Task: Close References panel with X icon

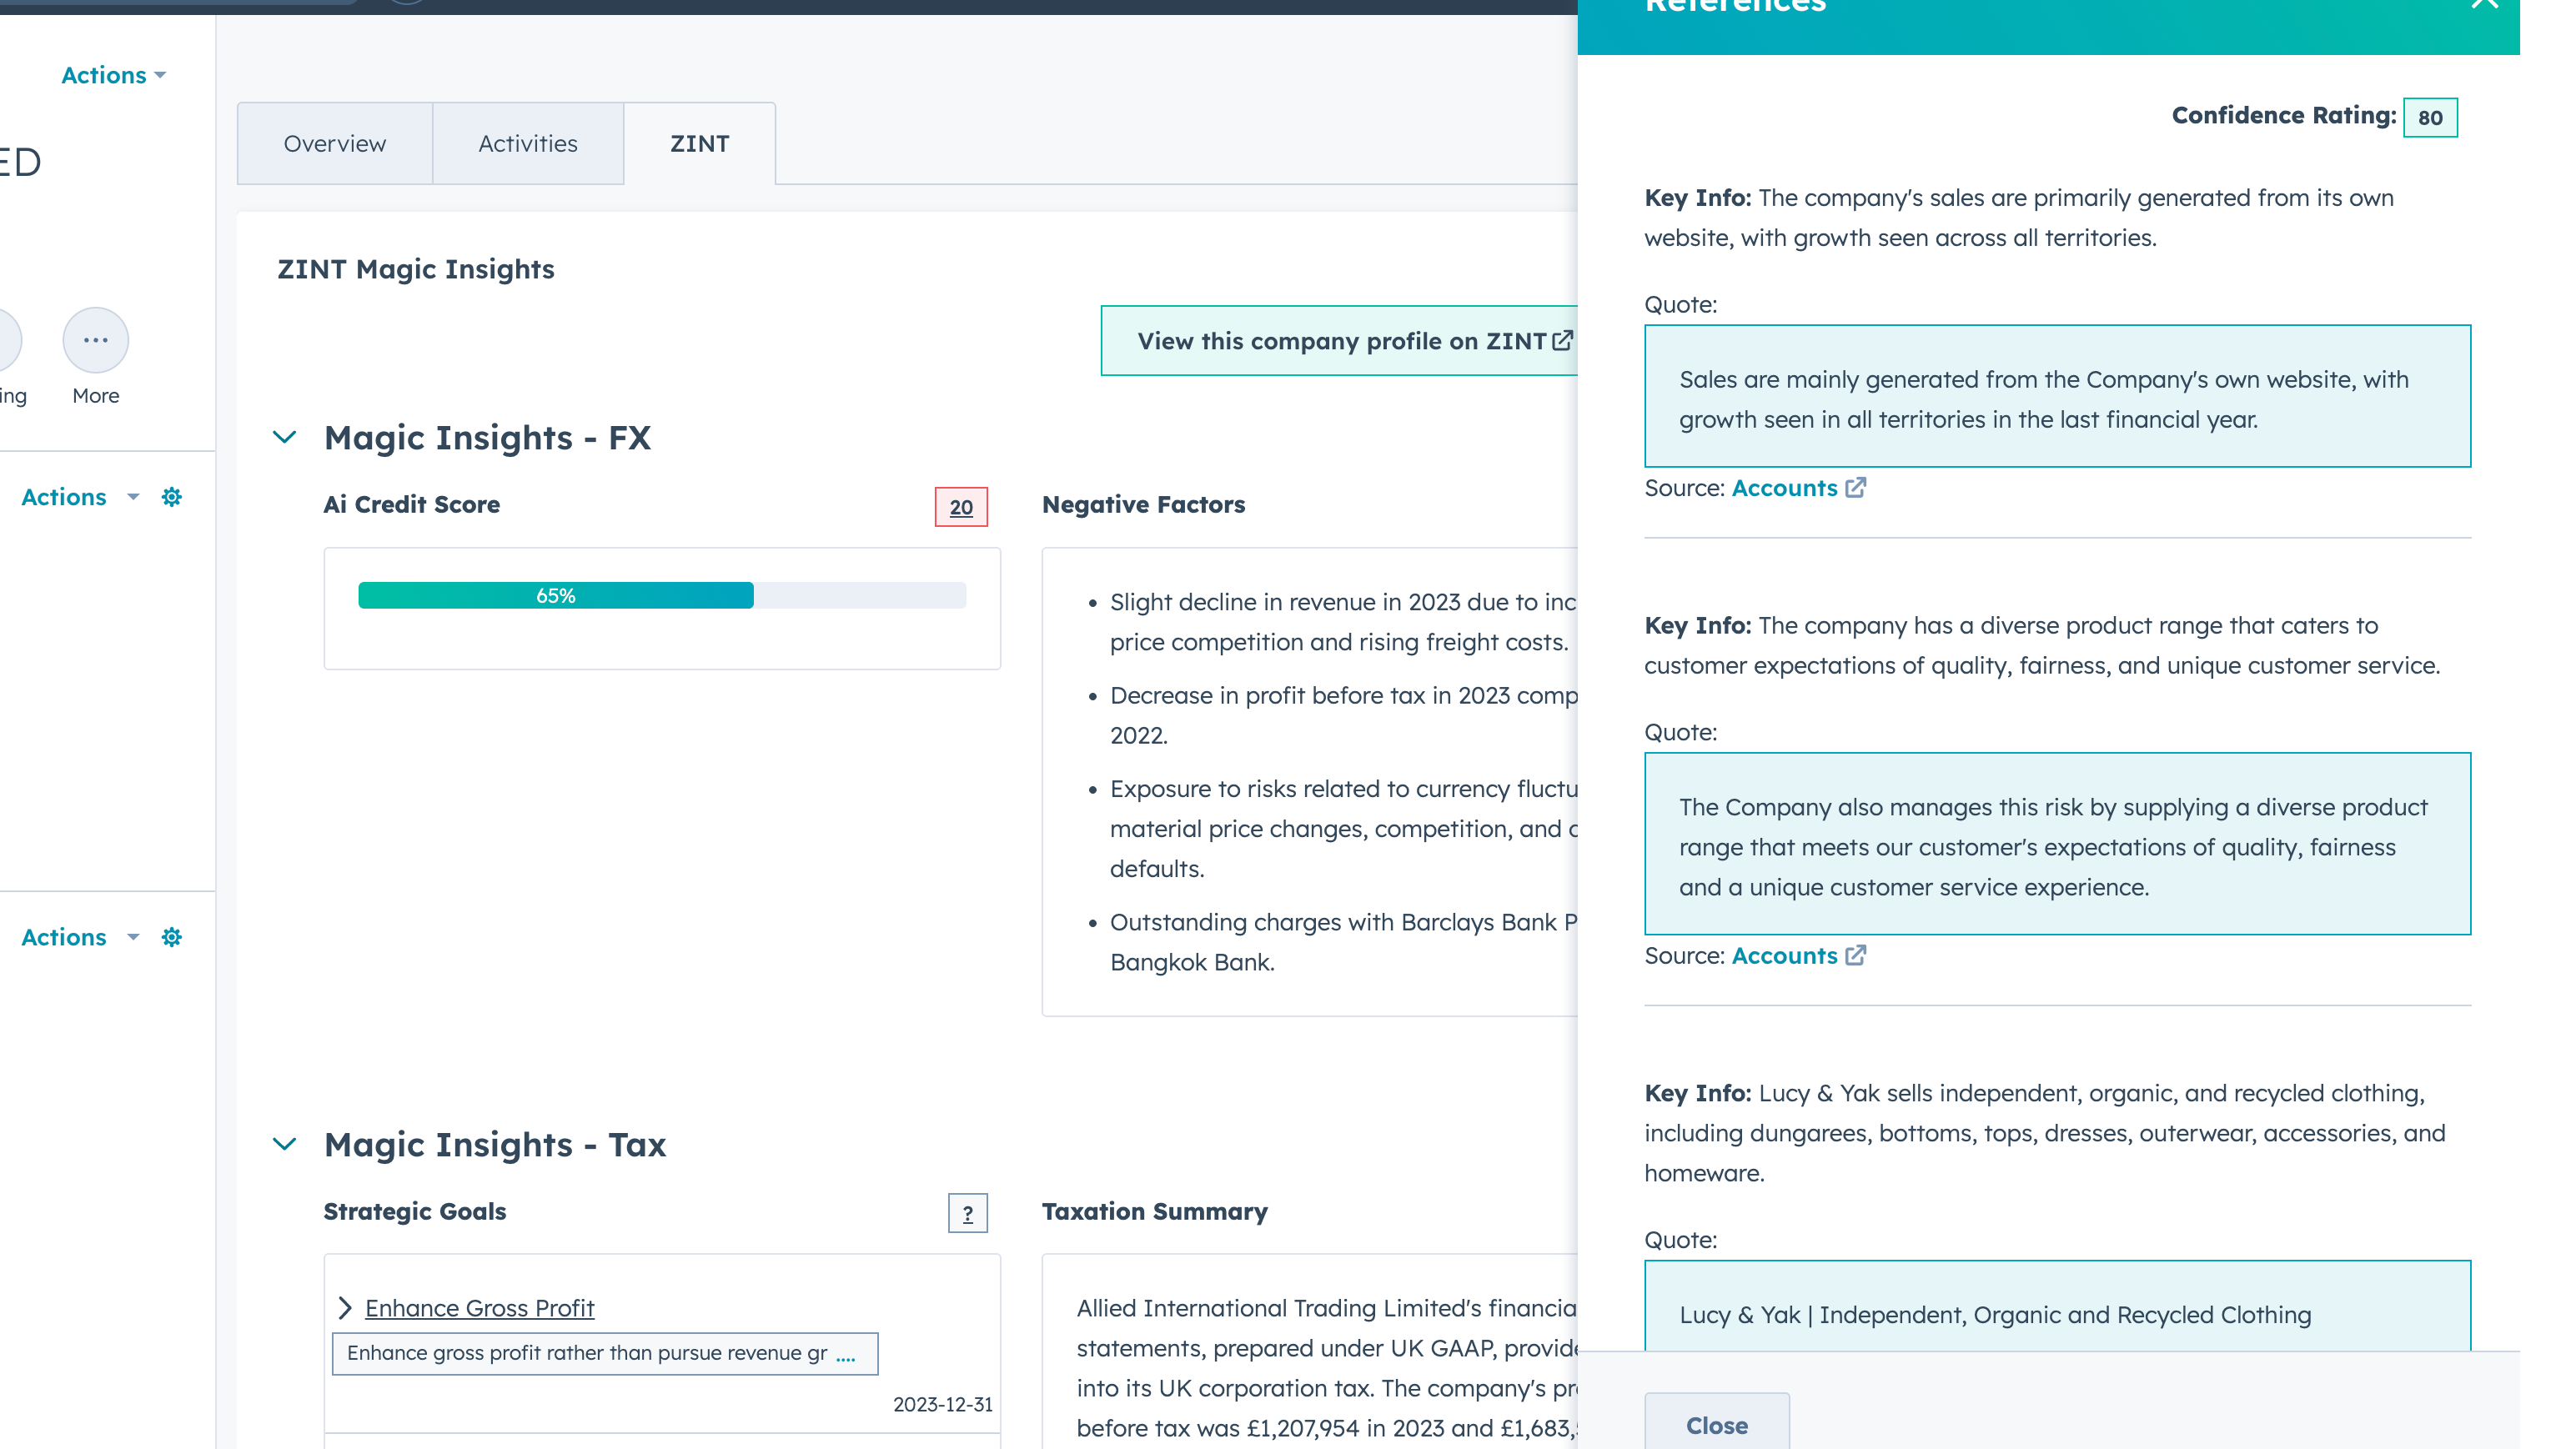Action: coord(2484,4)
